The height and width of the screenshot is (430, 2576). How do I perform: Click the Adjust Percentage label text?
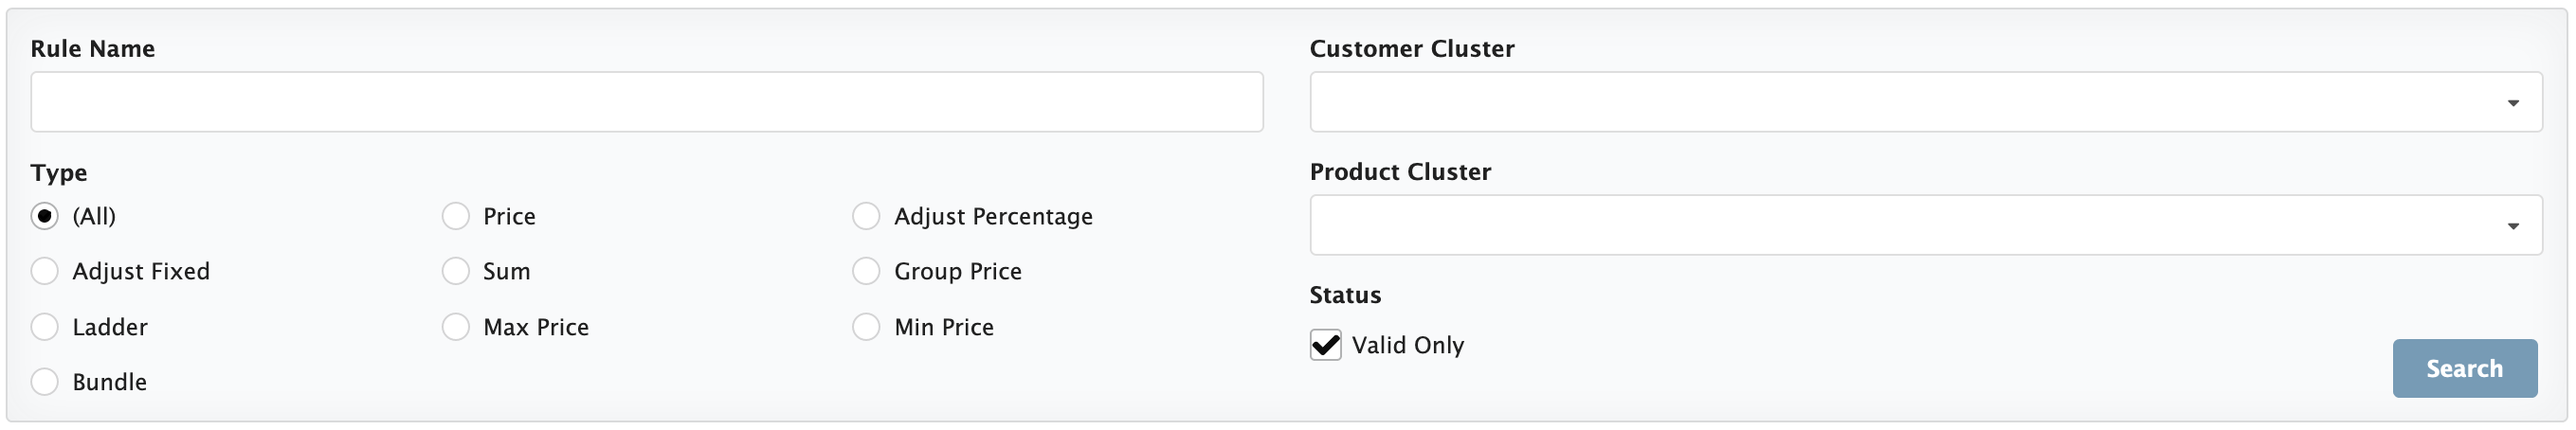tap(993, 216)
